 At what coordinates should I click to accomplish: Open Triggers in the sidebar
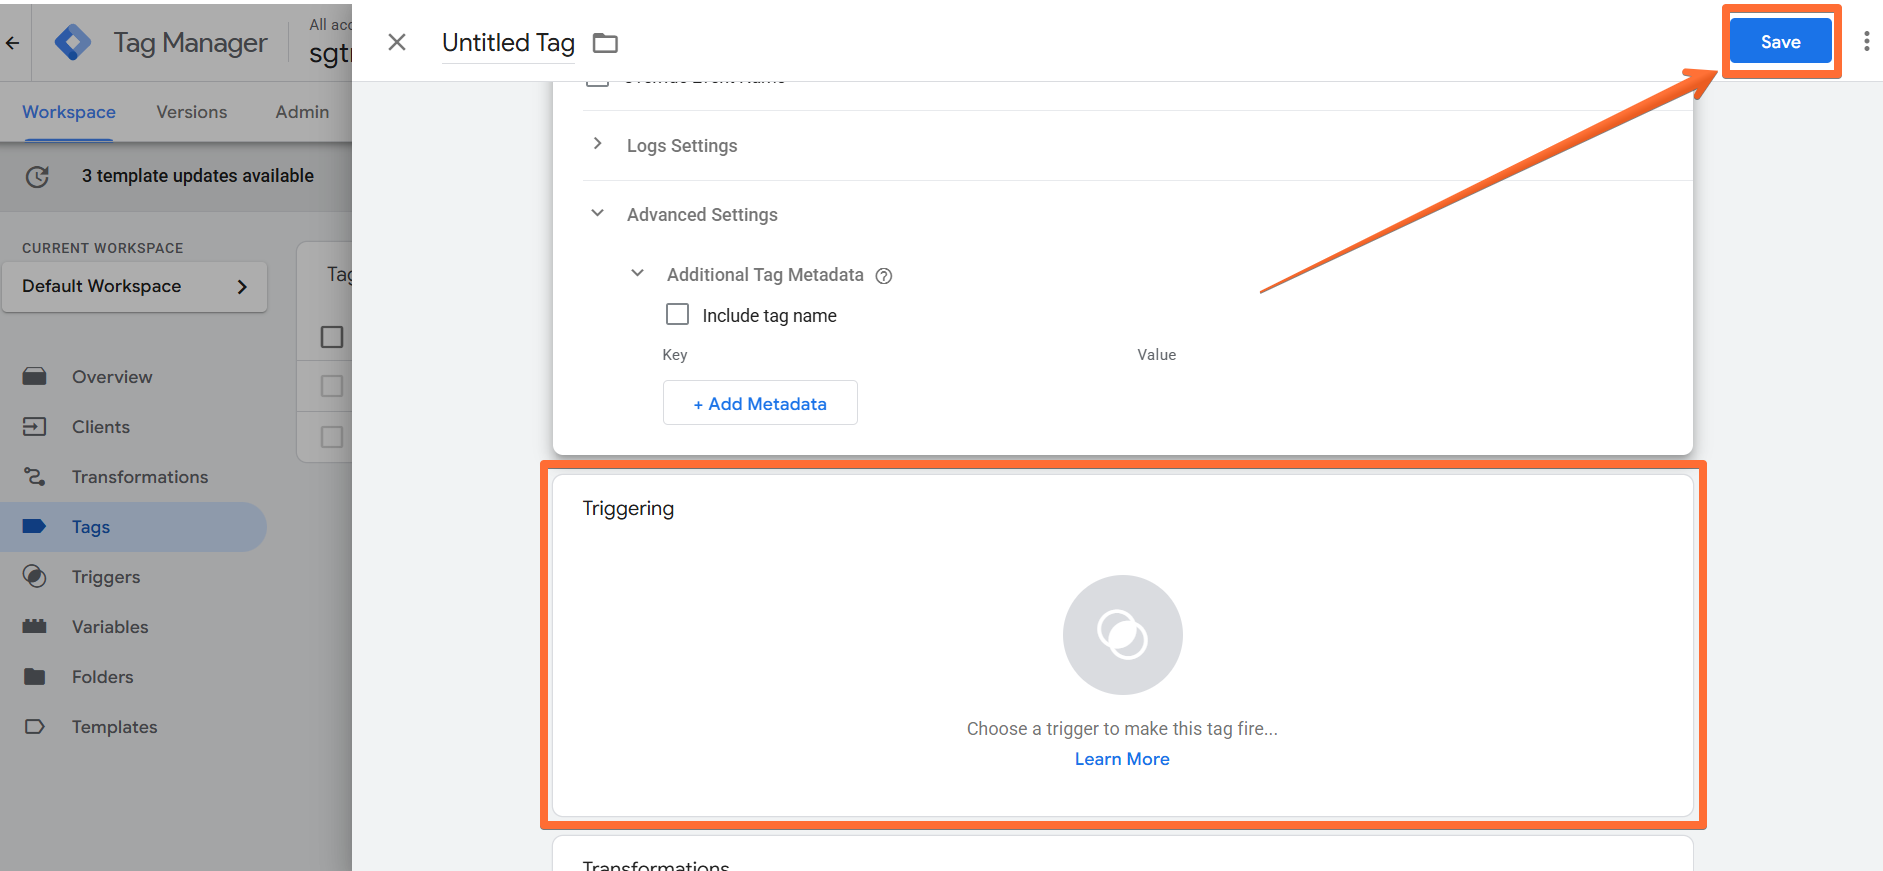pyautogui.click(x=106, y=577)
